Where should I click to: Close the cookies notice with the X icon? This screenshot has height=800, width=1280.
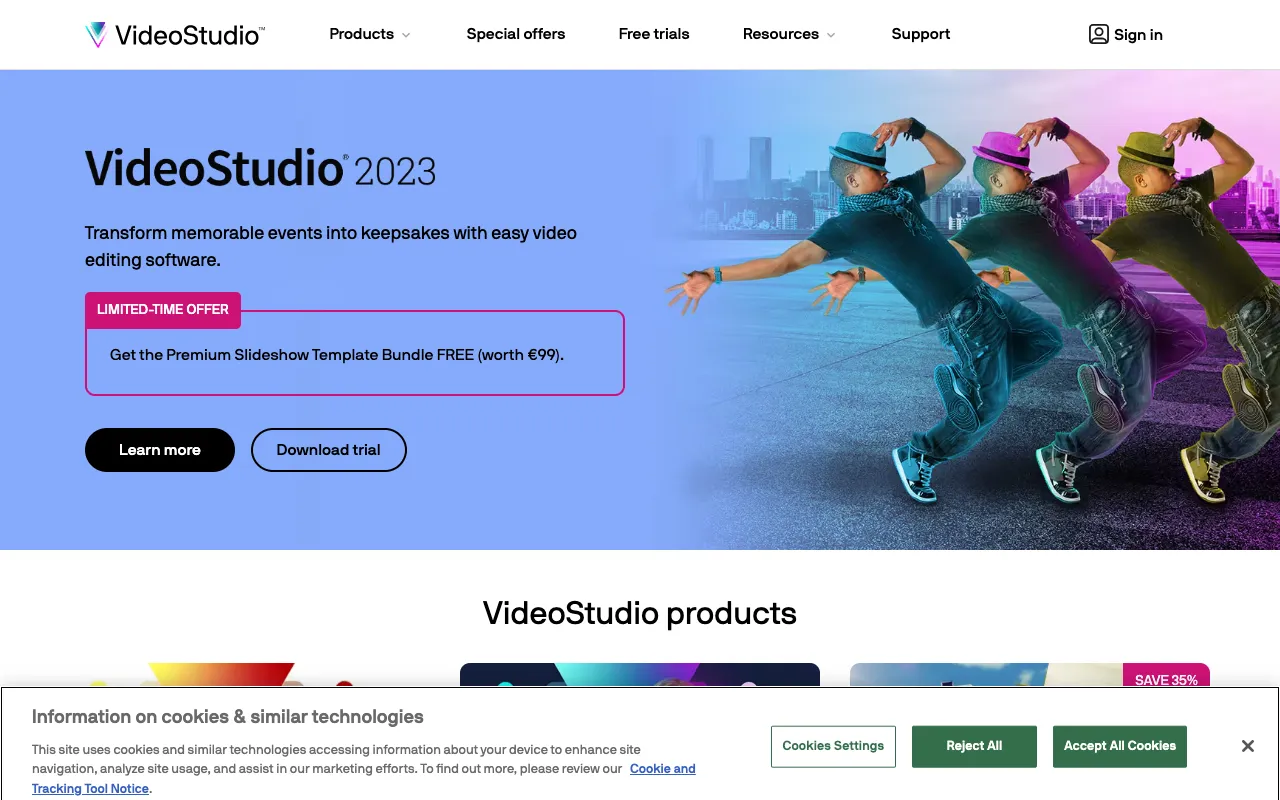(1247, 745)
